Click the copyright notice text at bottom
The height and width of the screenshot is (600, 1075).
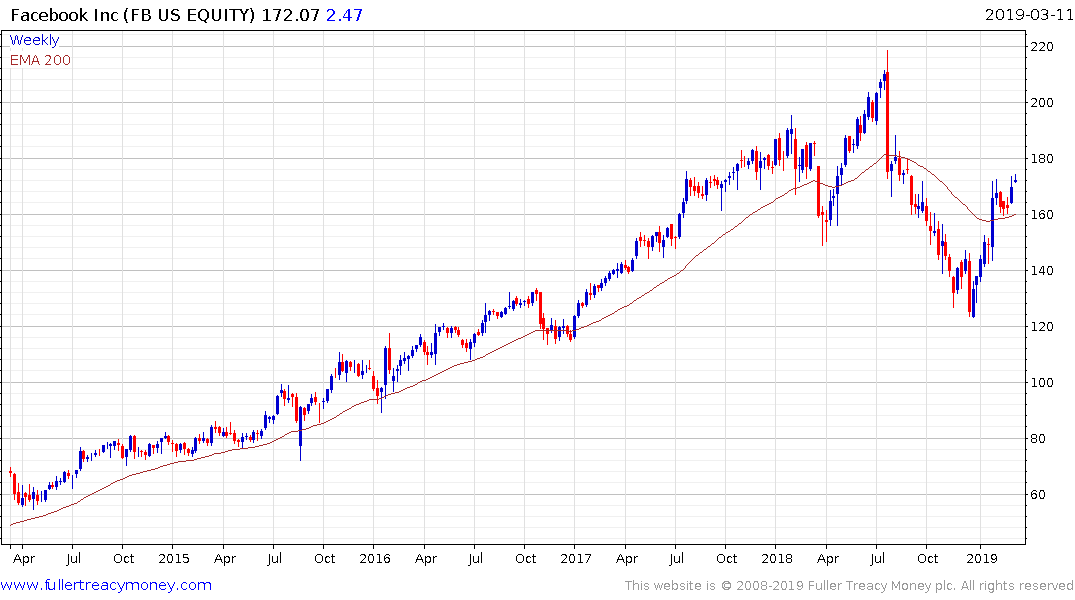pyautogui.click(x=849, y=586)
